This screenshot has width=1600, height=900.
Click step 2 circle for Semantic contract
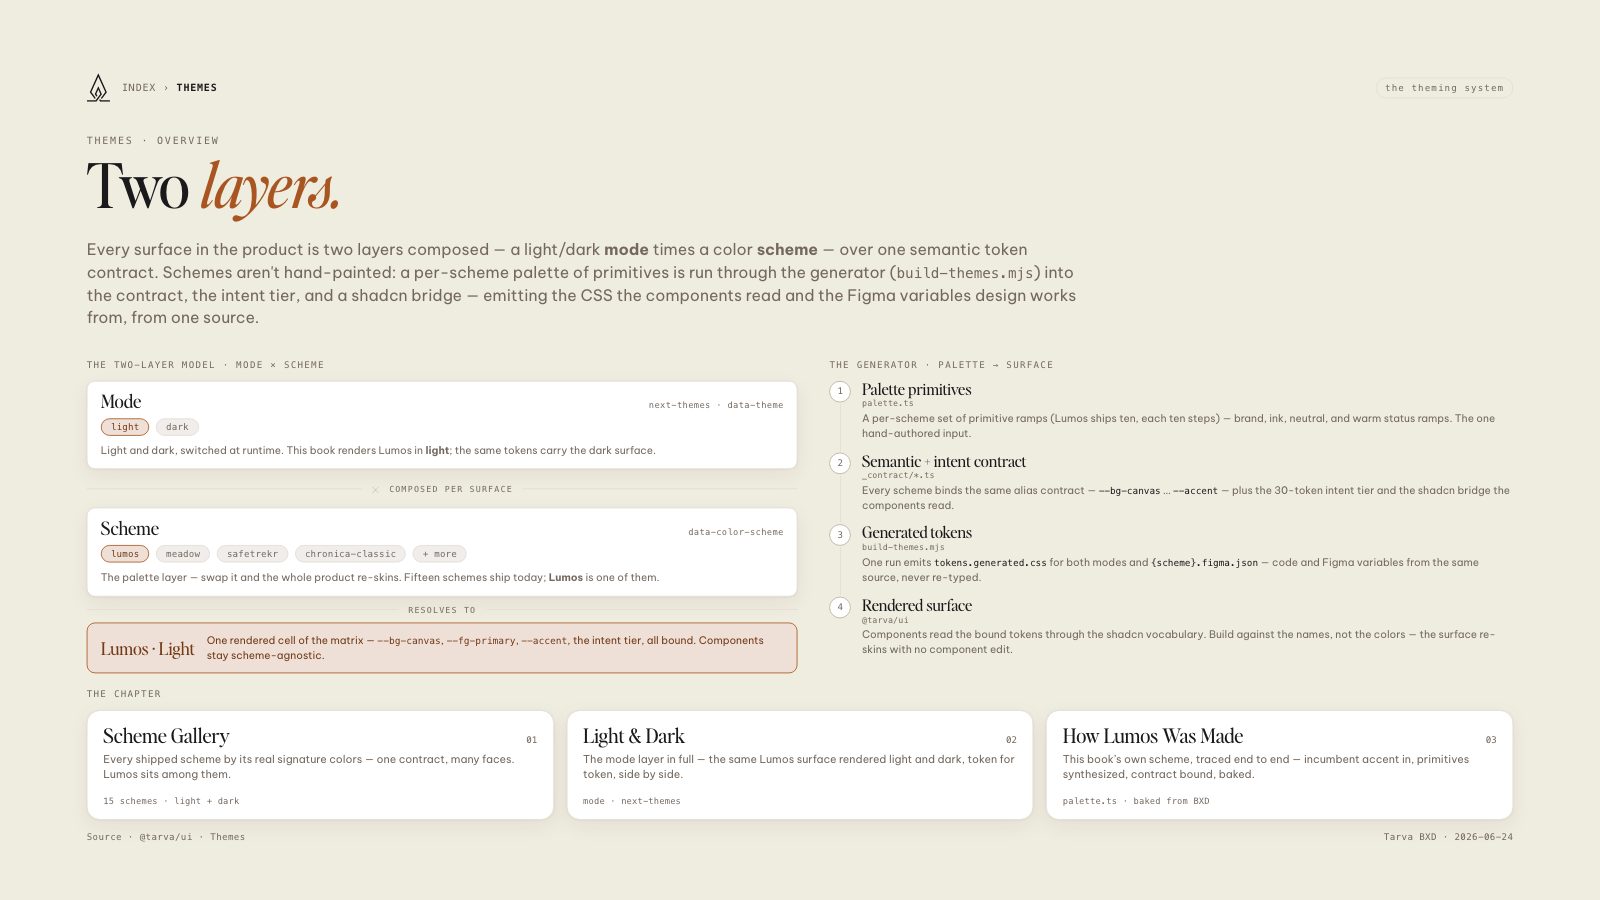click(840, 463)
